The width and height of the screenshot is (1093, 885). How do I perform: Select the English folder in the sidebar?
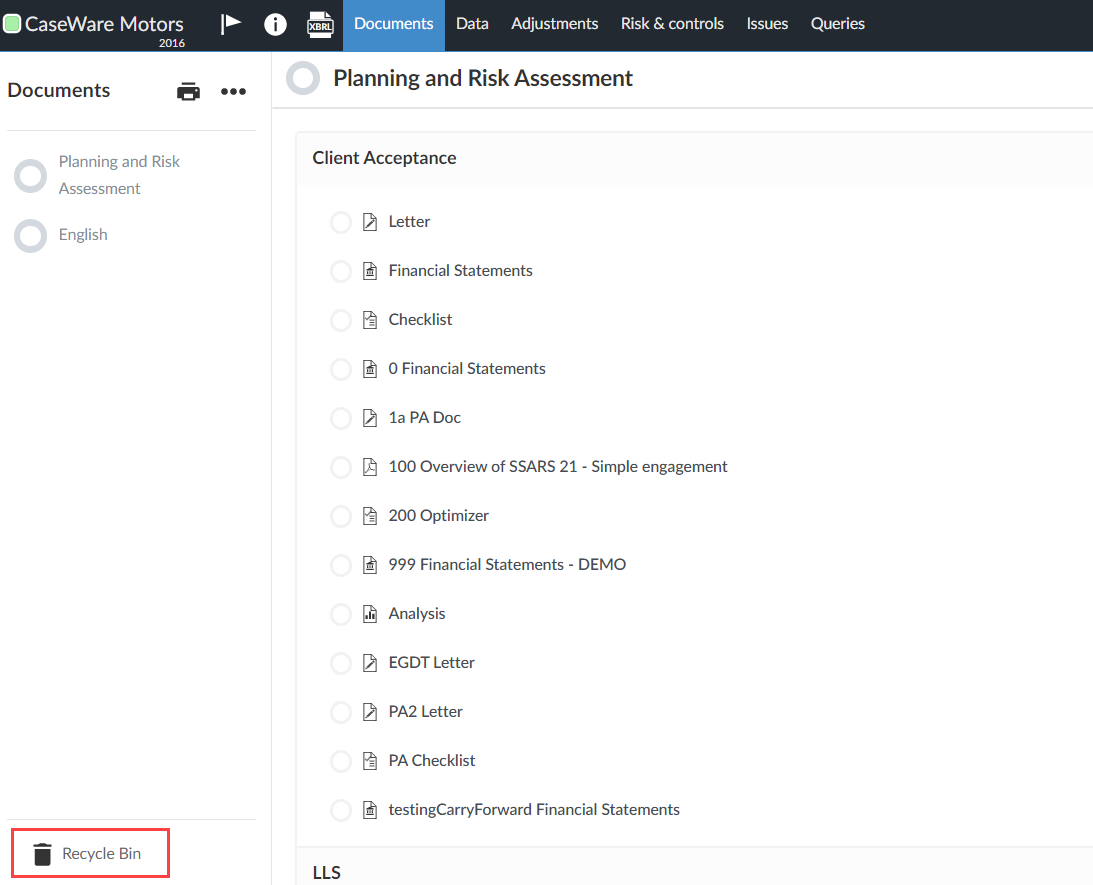[x=83, y=234]
